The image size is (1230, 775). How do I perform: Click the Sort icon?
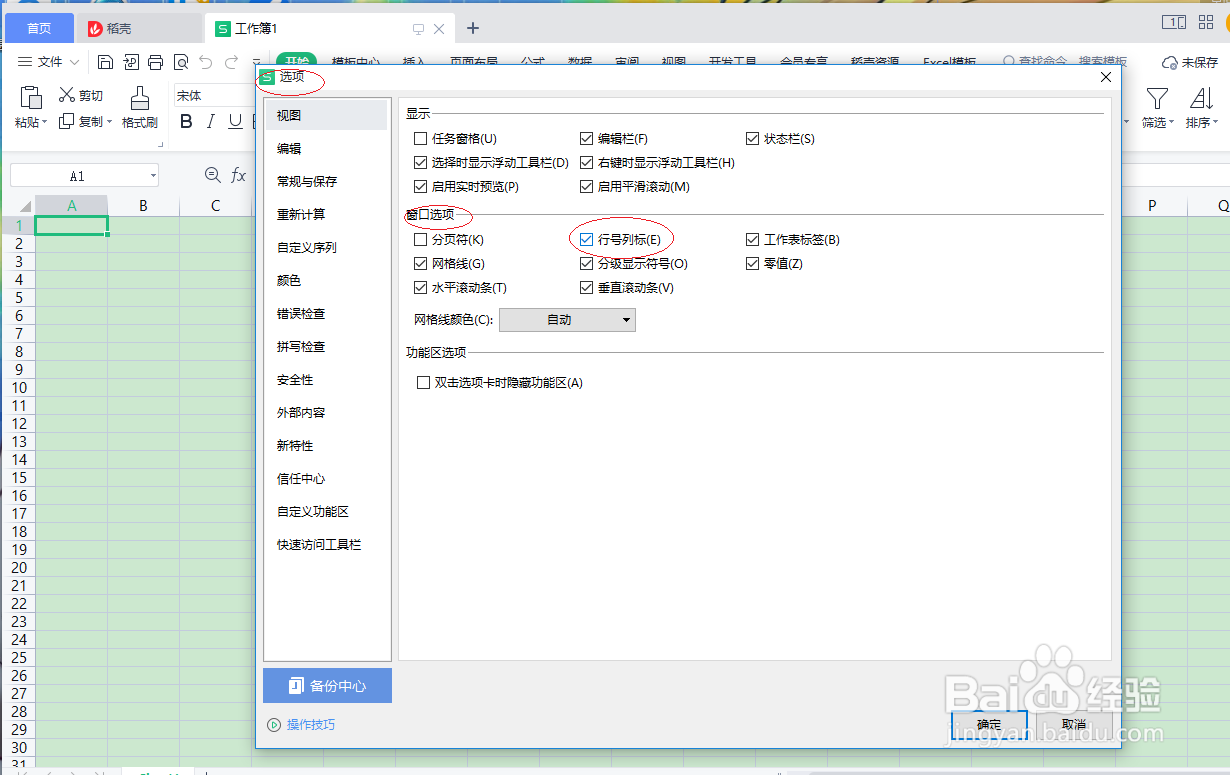coord(1201,98)
